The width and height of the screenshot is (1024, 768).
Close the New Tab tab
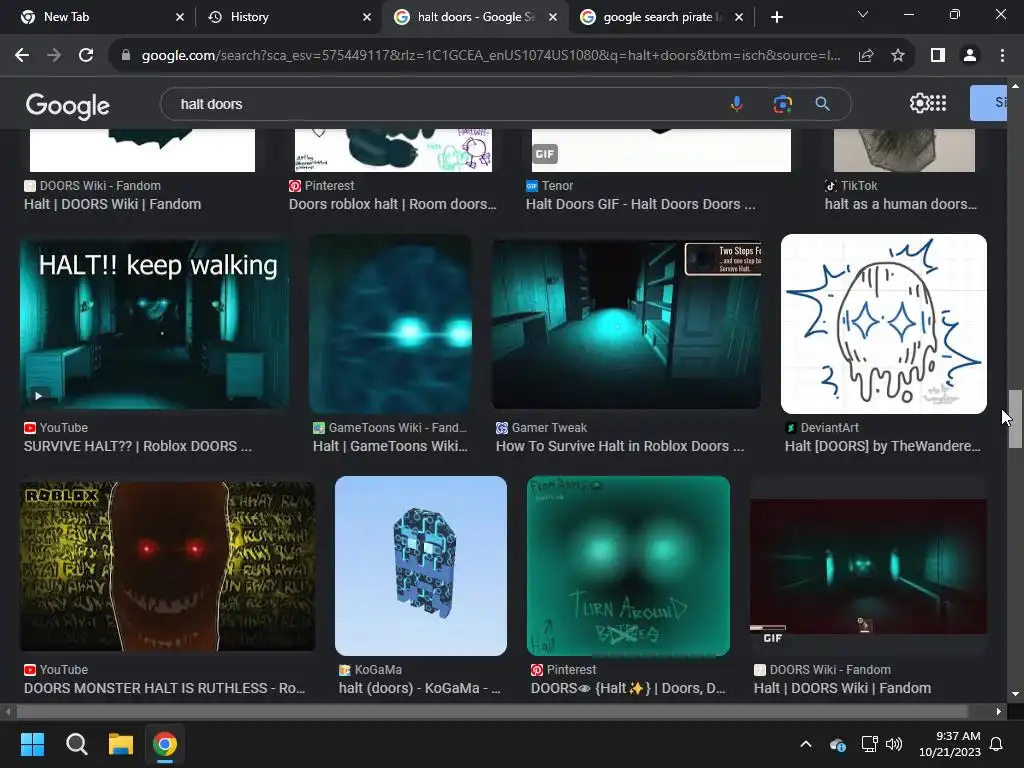pyautogui.click(x=180, y=17)
